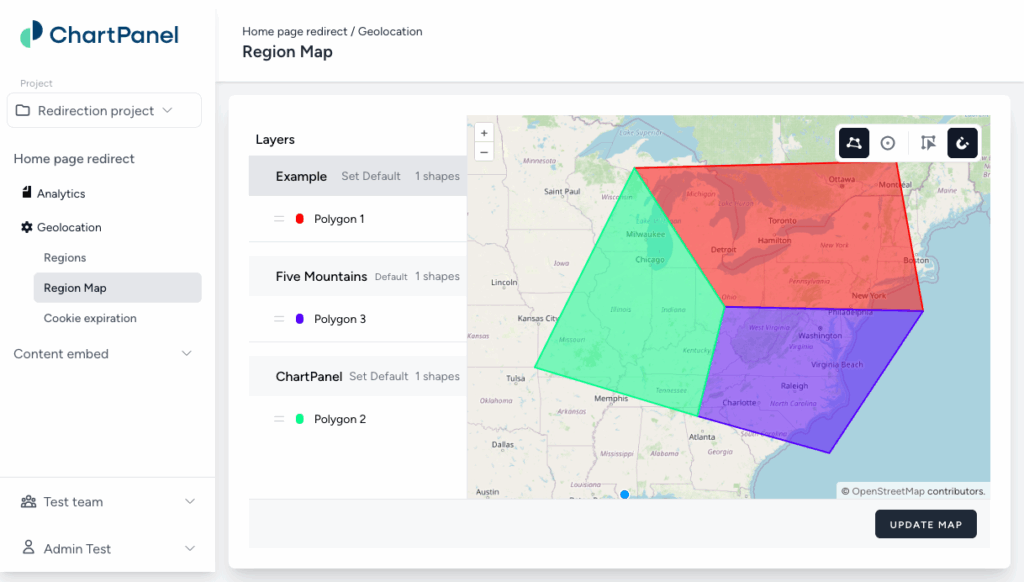Select the circle marker drawing tool

[888, 143]
